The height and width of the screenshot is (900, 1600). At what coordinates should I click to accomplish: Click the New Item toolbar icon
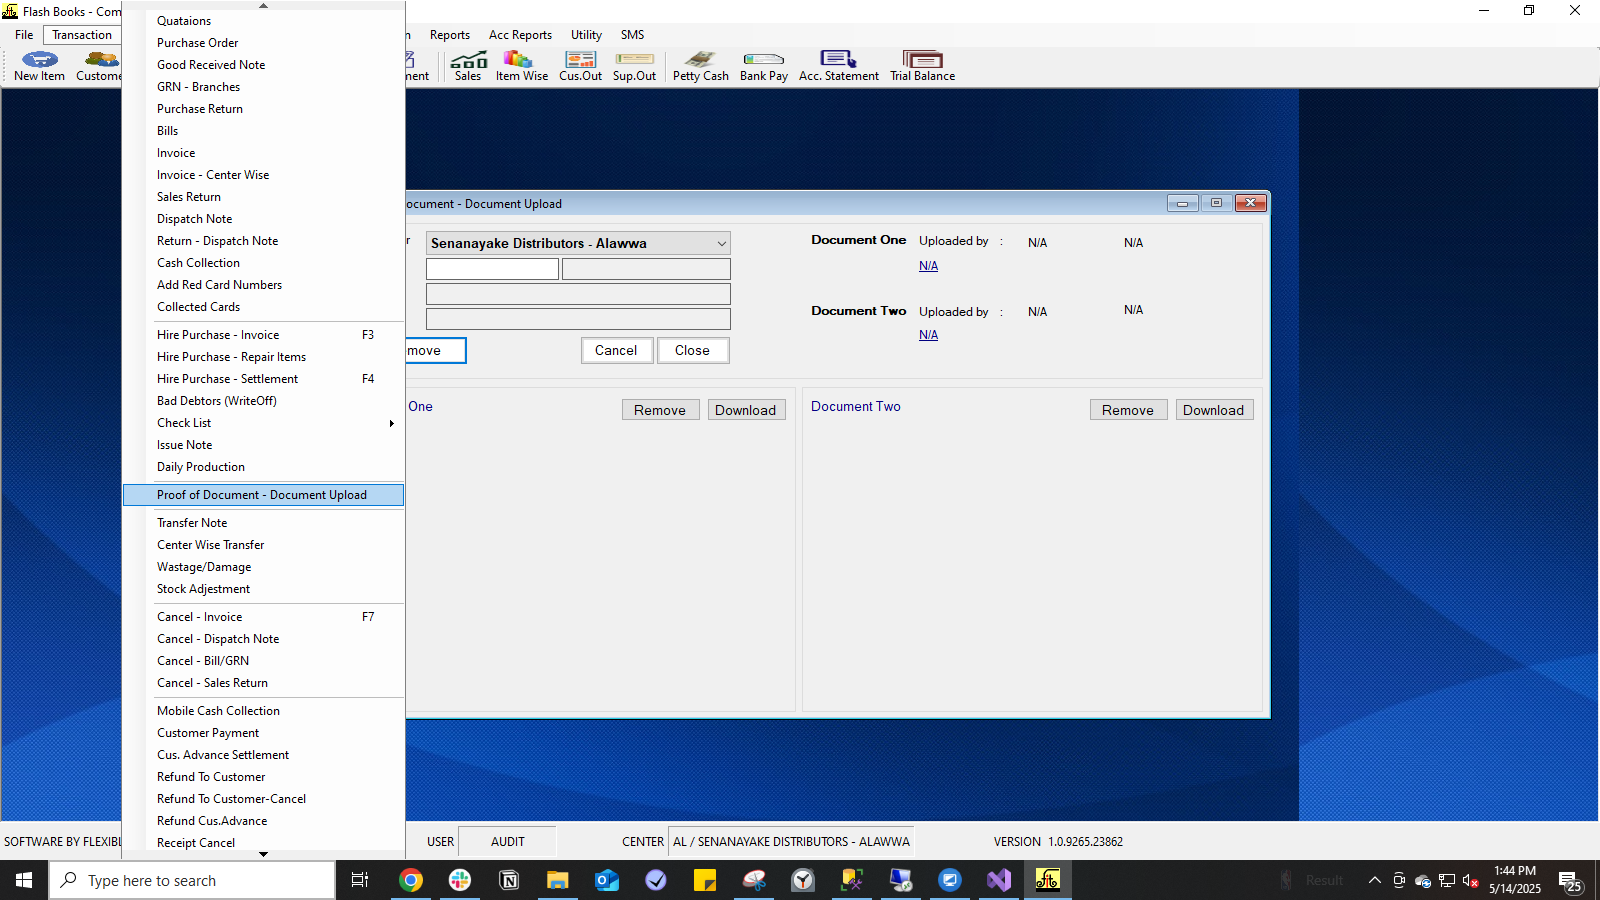point(39,65)
